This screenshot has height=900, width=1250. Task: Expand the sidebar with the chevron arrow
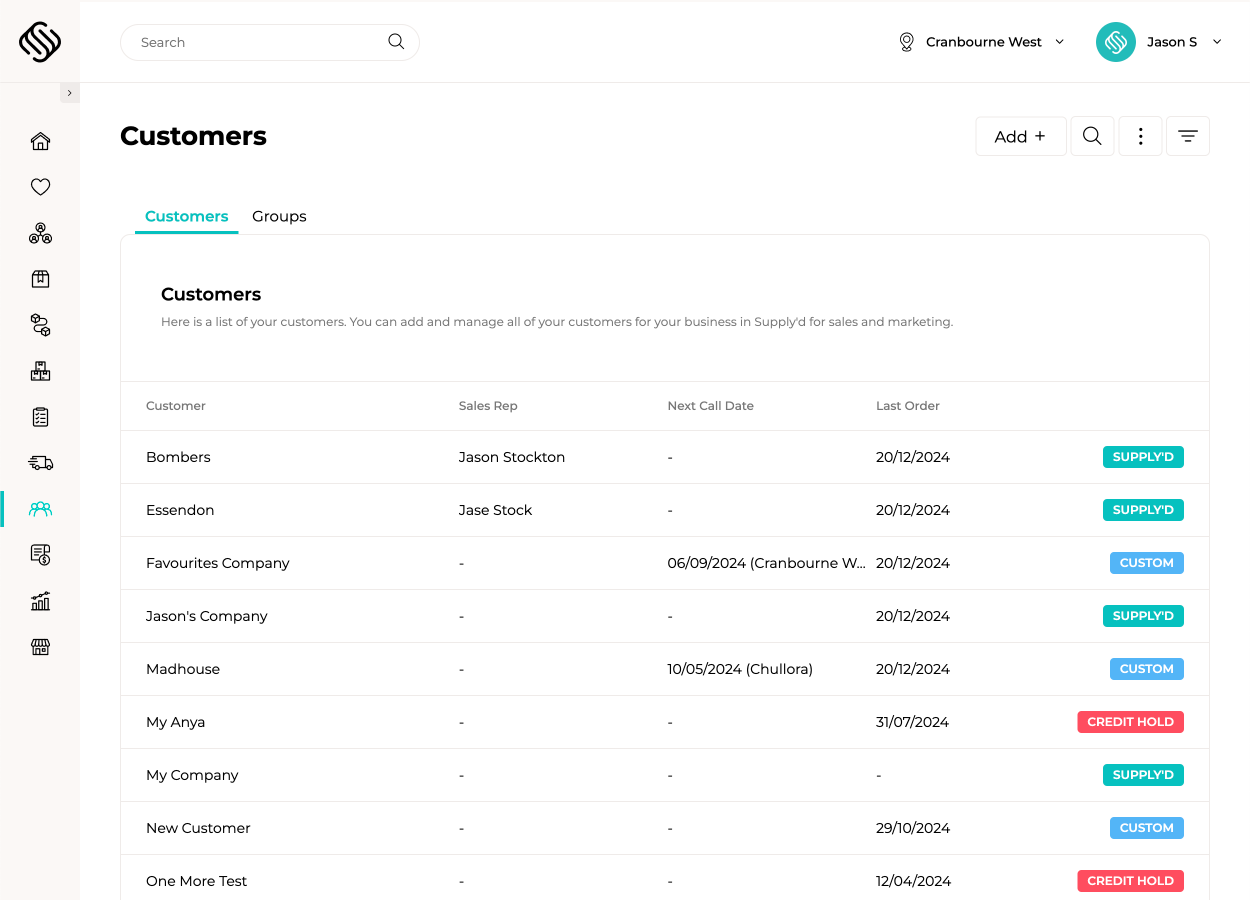pyautogui.click(x=69, y=91)
